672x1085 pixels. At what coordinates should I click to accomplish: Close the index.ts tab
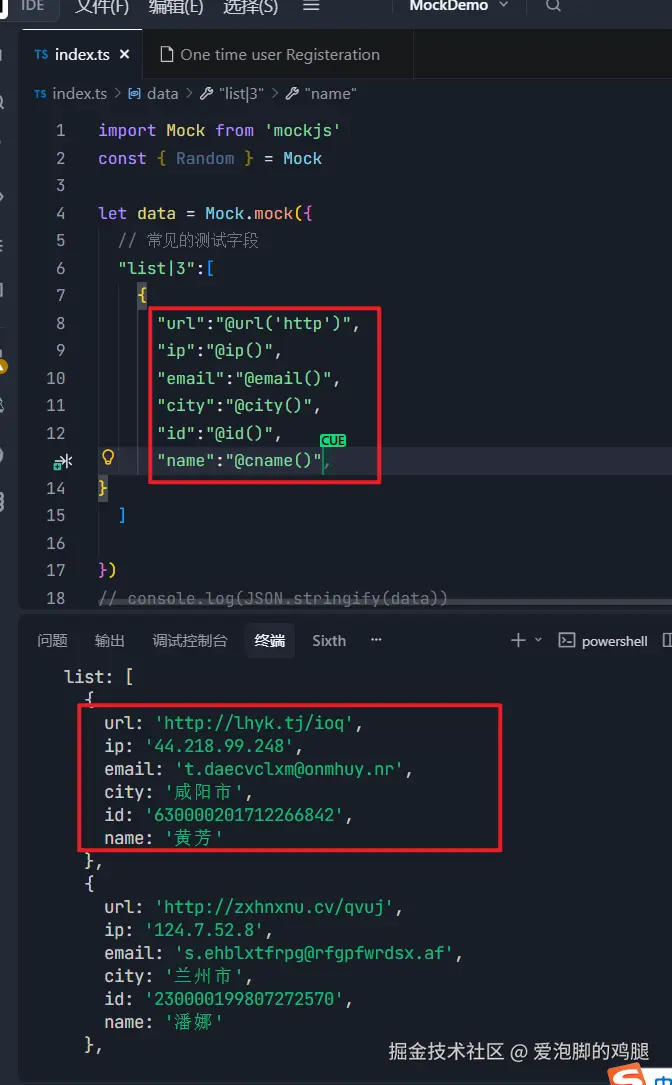[x=125, y=54]
